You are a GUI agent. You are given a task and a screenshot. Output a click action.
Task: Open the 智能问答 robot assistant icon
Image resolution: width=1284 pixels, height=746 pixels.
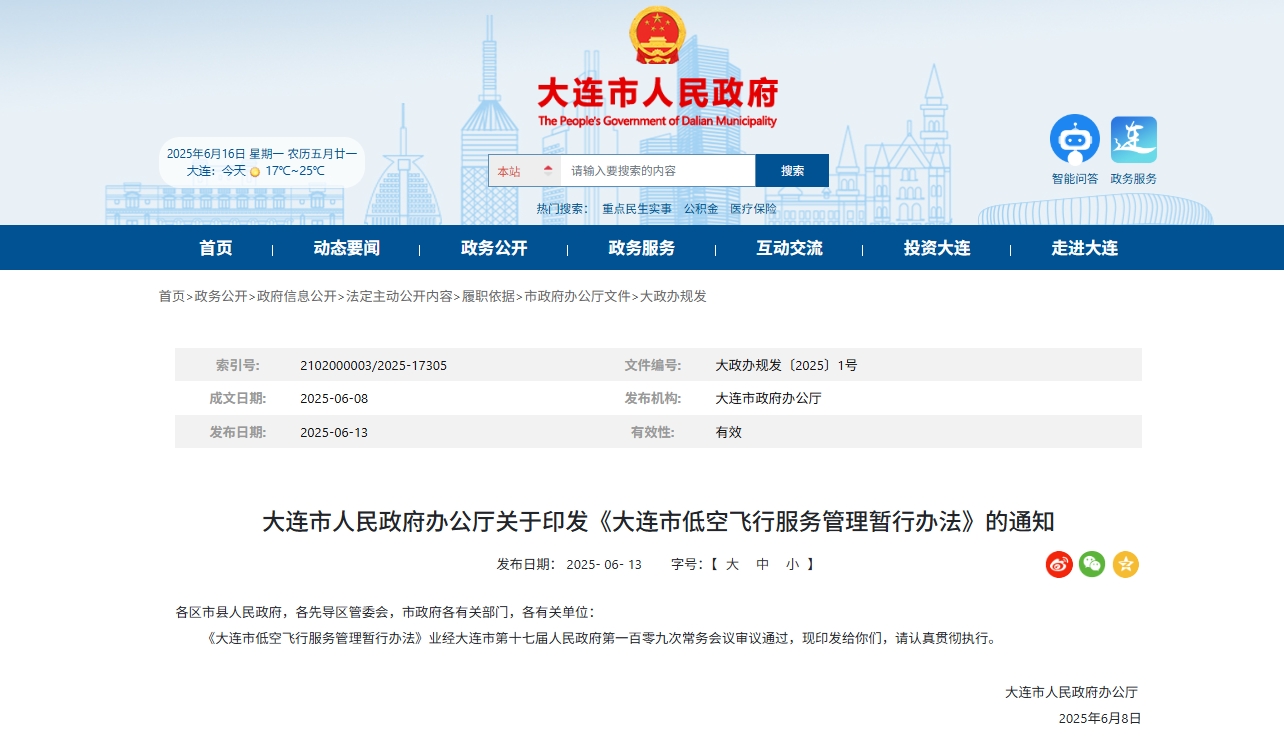pos(1074,140)
